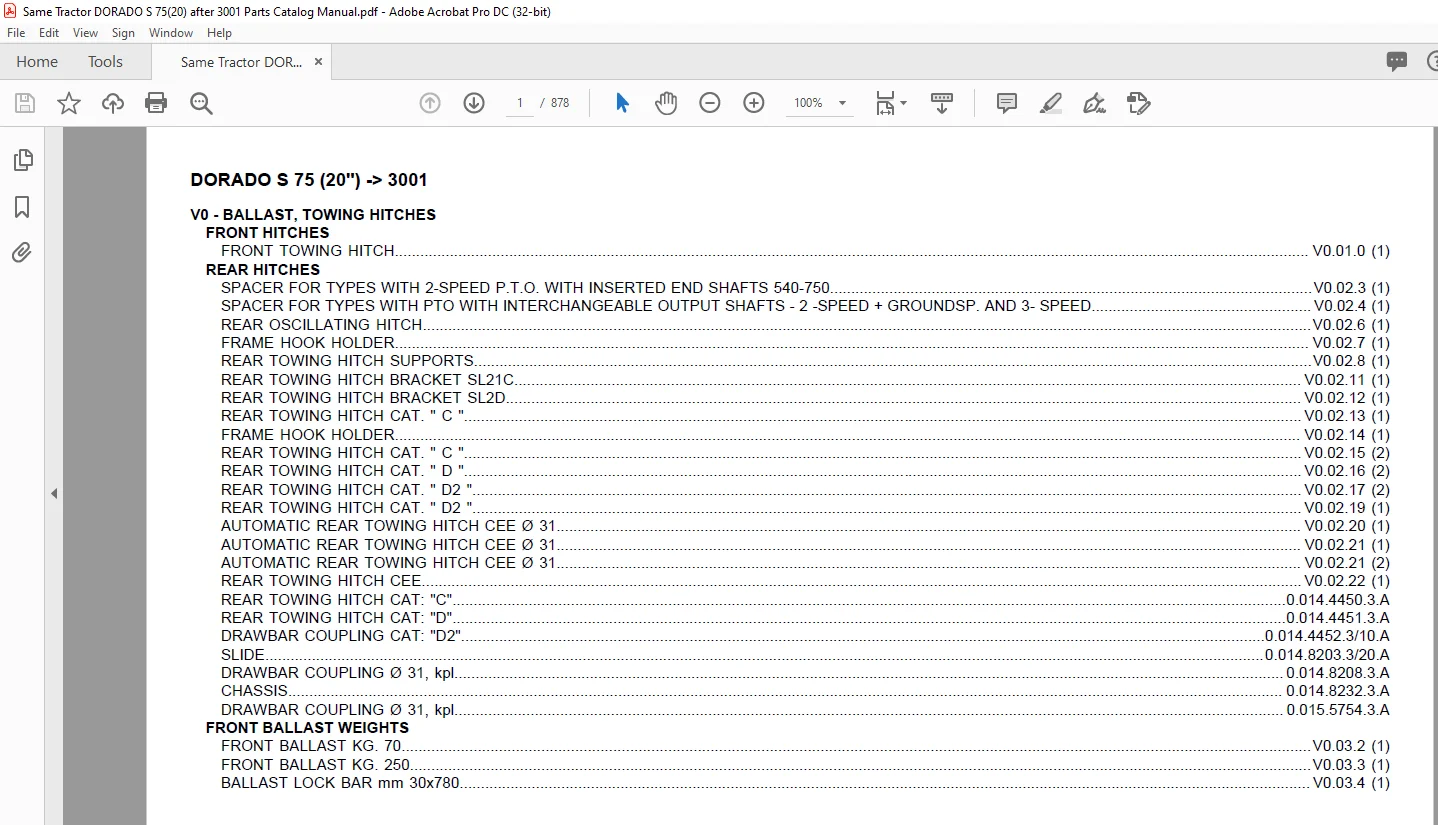Open the Attachments paperclip panel
Image resolution: width=1438 pixels, height=825 pixels.
(x=22, y=252)
